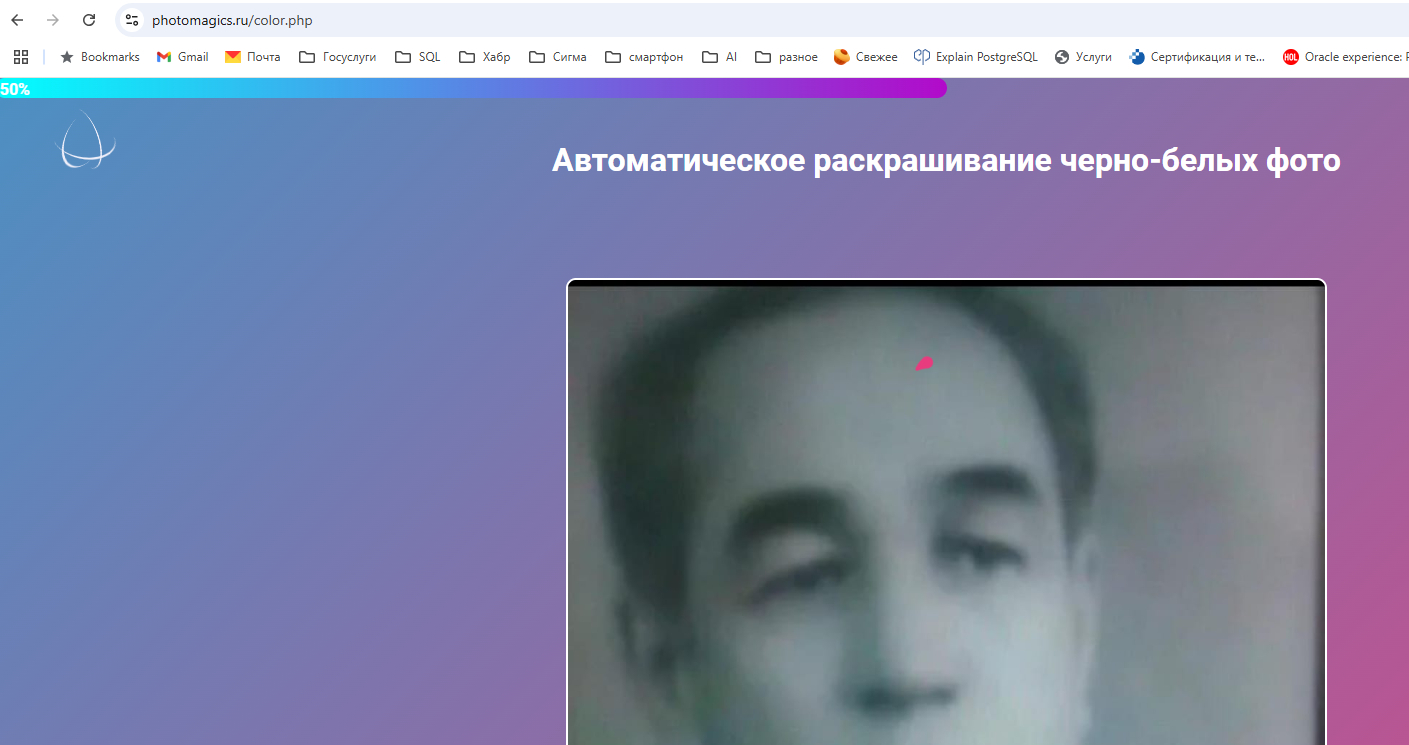Expand the разное bookmark folder
Viewport: 1409px width, 745px height.
pos(787,57)
